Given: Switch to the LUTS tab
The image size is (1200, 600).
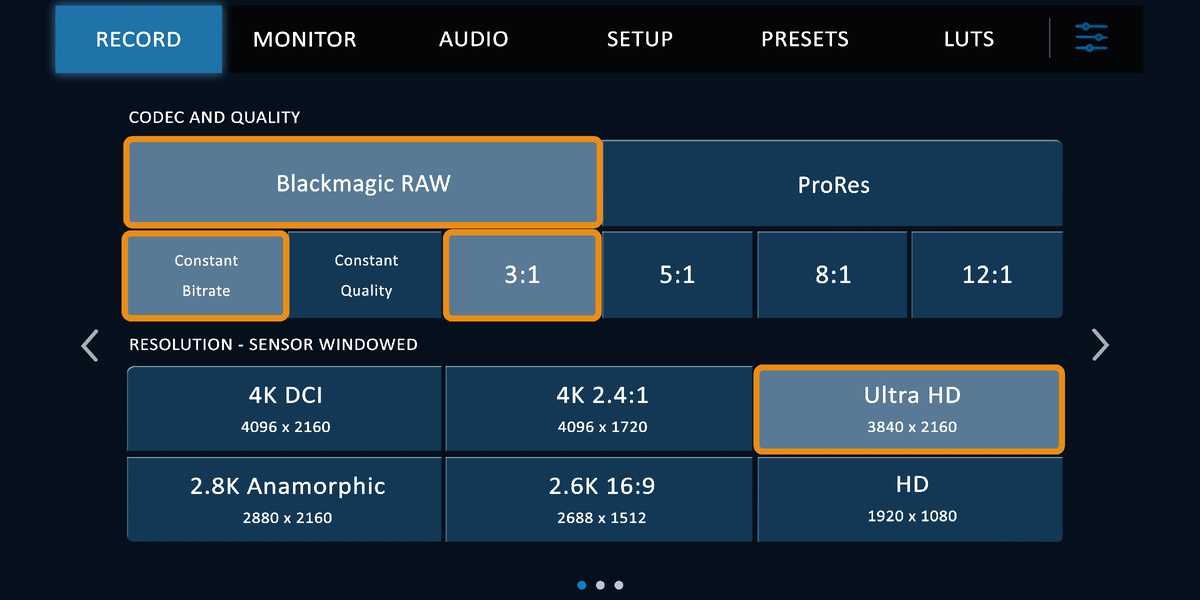Looking at the screenshot, I should click(x=967, y=39).
